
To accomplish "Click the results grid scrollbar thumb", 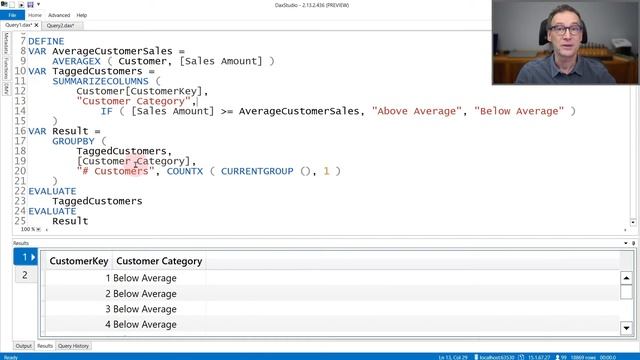I will (626, 292).
